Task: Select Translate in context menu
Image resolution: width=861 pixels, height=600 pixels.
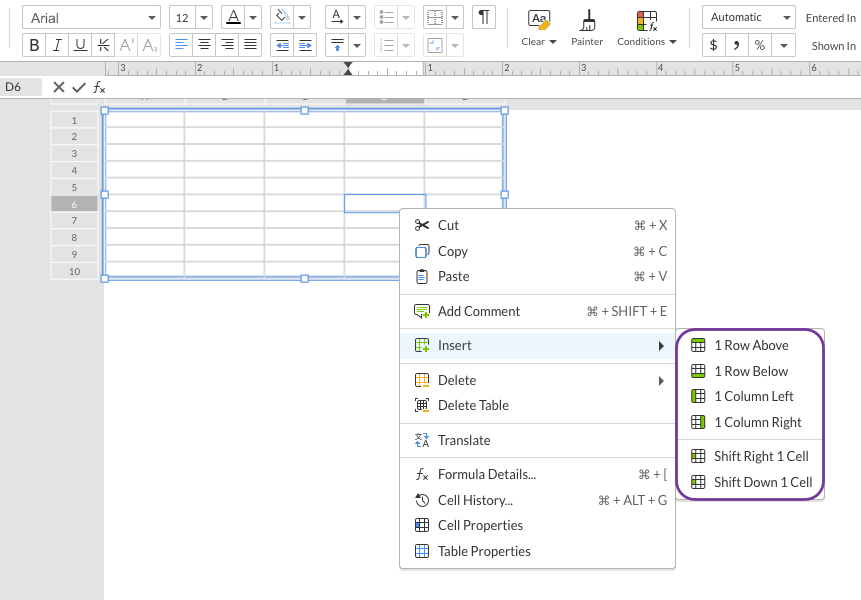Action: [538, 440]
